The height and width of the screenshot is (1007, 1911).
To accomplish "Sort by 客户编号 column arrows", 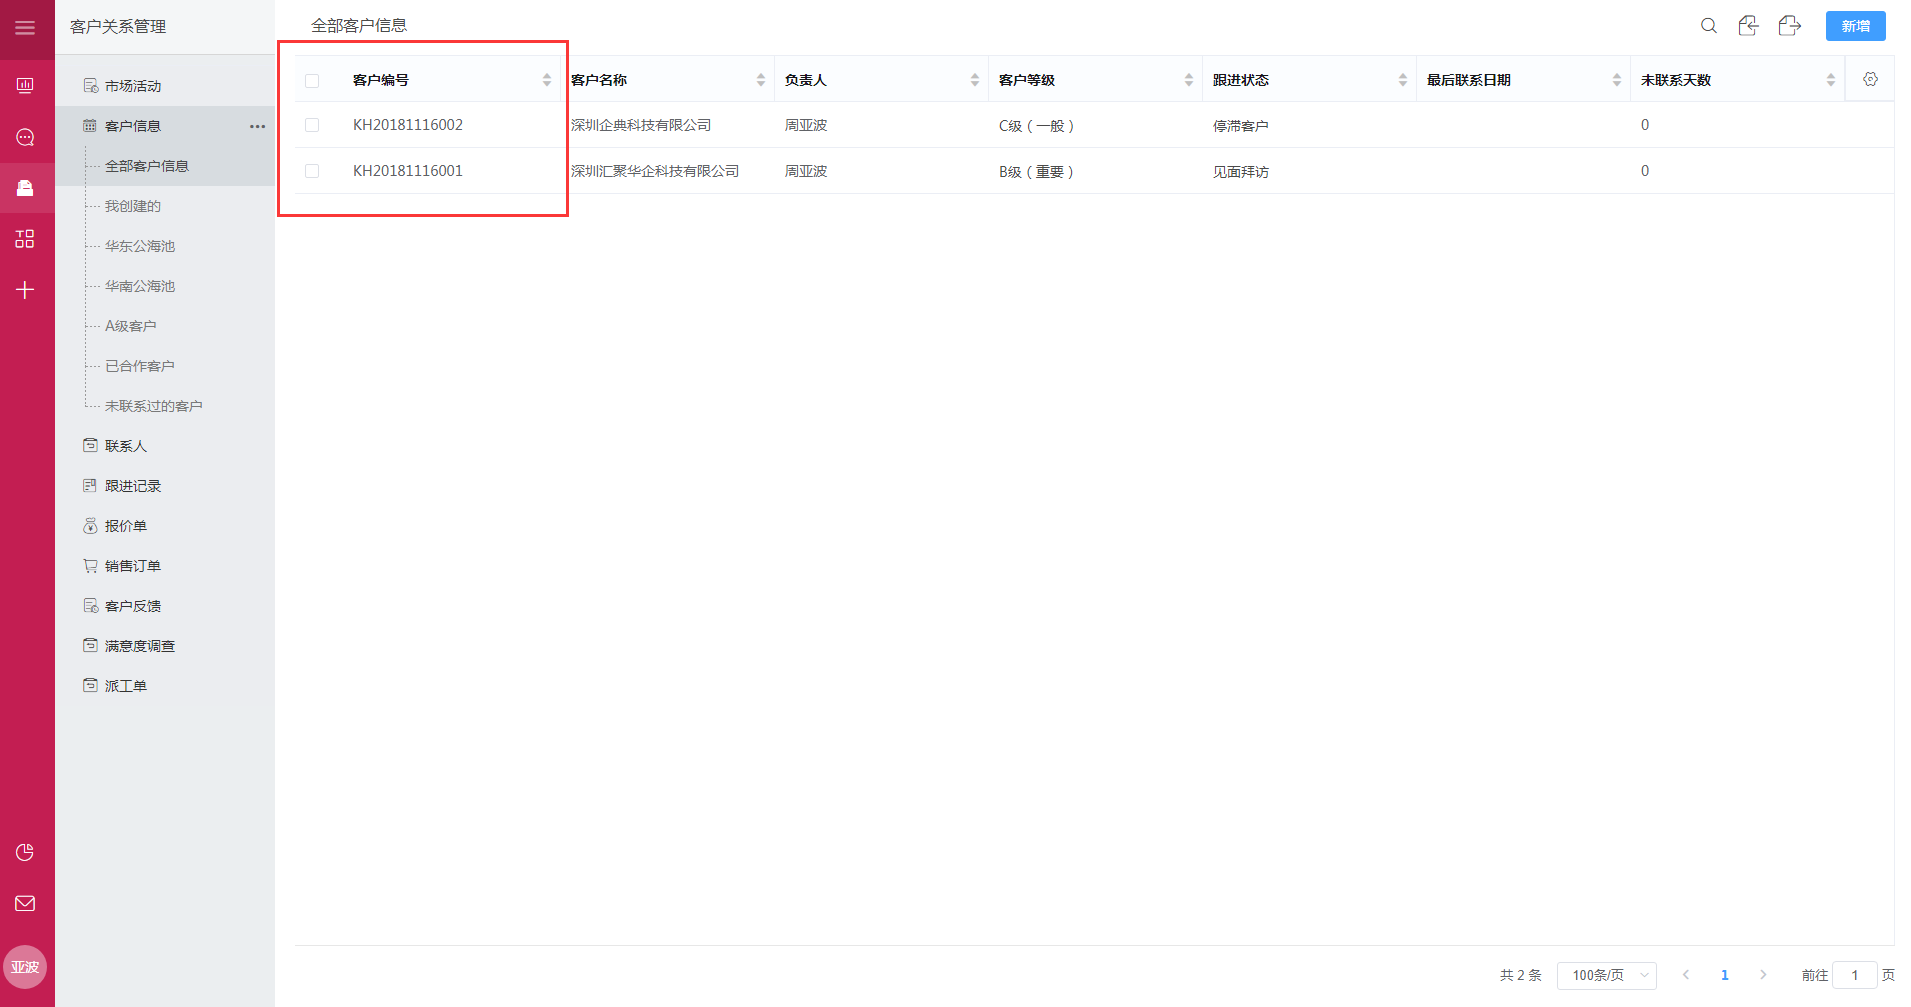I will click(x=546, y=80).
